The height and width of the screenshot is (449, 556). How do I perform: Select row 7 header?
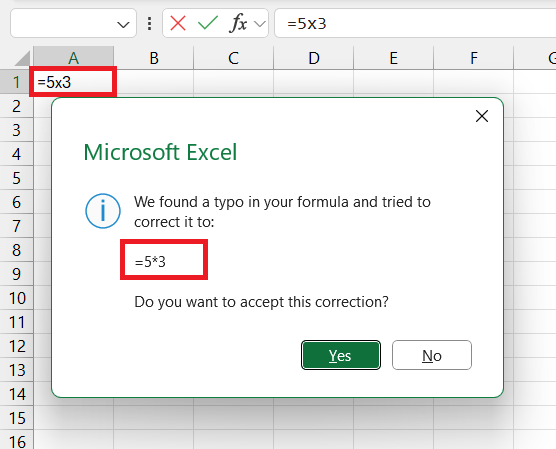[16, 226]
